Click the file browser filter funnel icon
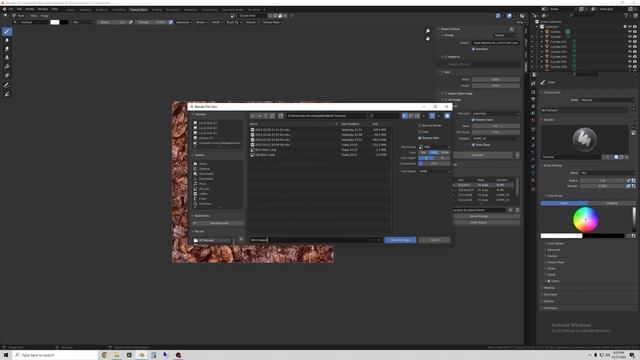 [432, 116]
